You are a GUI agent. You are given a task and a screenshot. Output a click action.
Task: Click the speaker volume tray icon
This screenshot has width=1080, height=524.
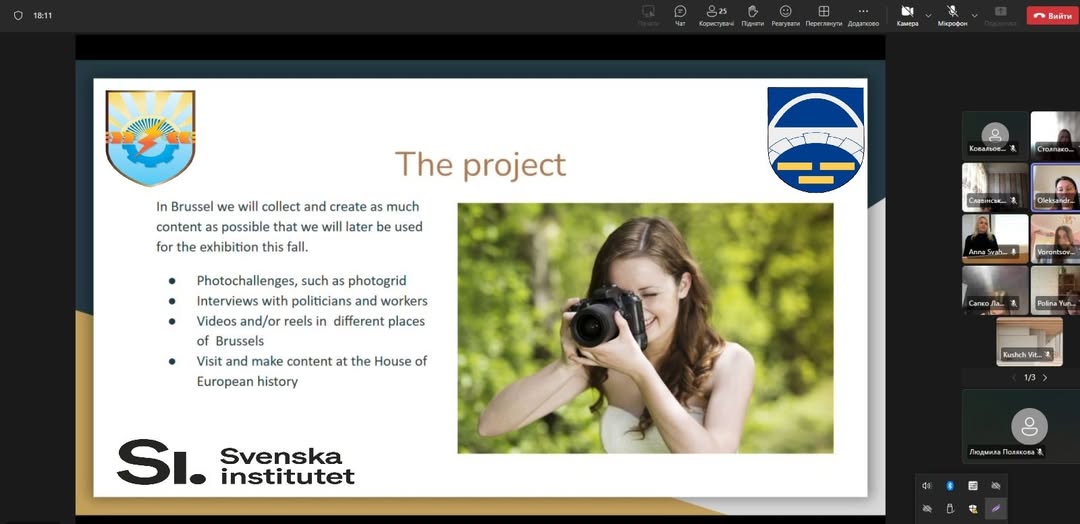[927, 485]
